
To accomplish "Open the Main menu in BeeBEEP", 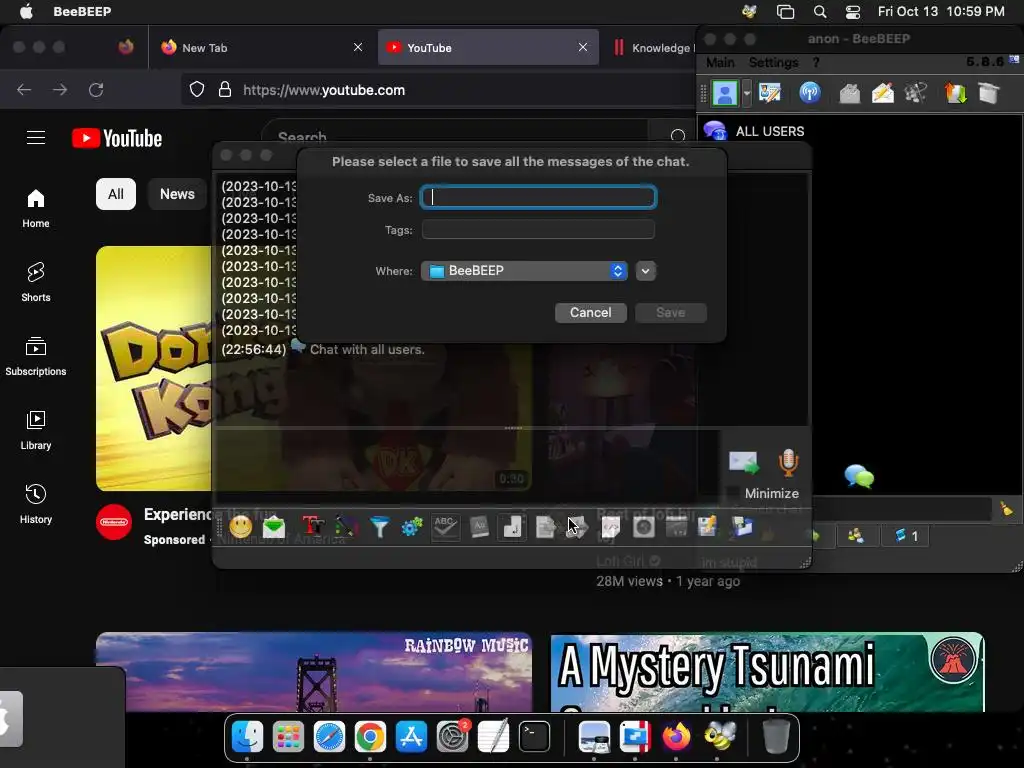I will pos(720,62).
